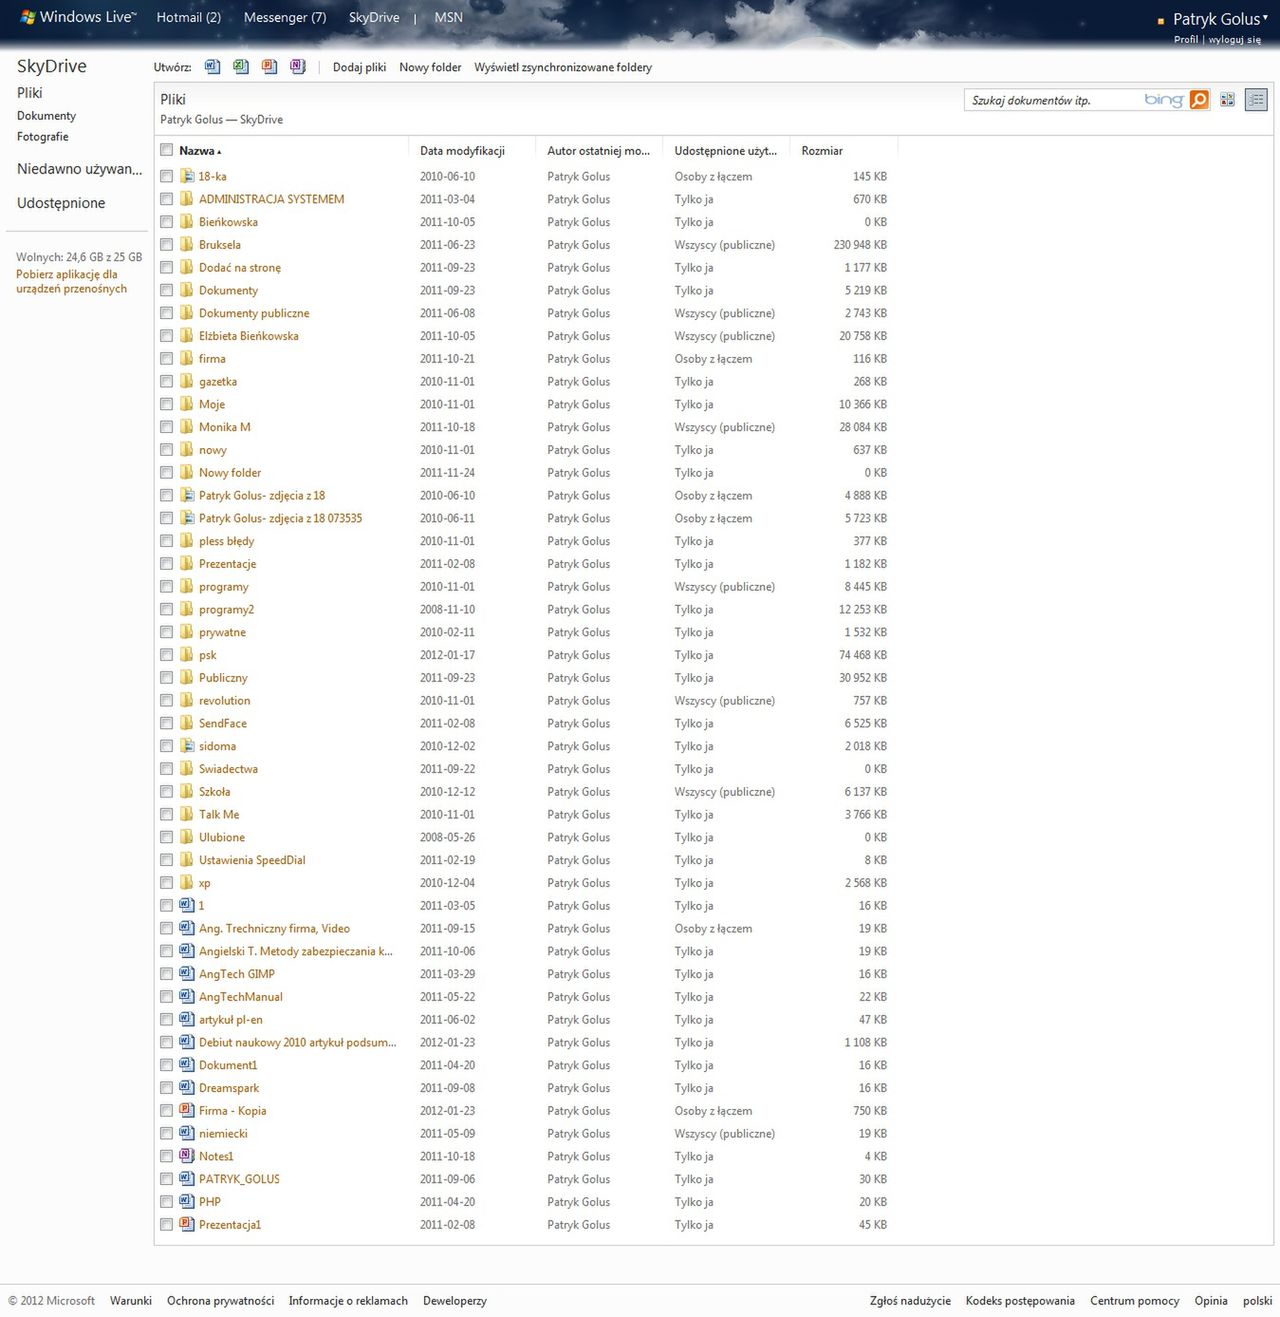The height and width of the screenshot is (1317, 1280).
Task: Click the Word icon beside niemiecki
Action: [x=187, y=1133]
